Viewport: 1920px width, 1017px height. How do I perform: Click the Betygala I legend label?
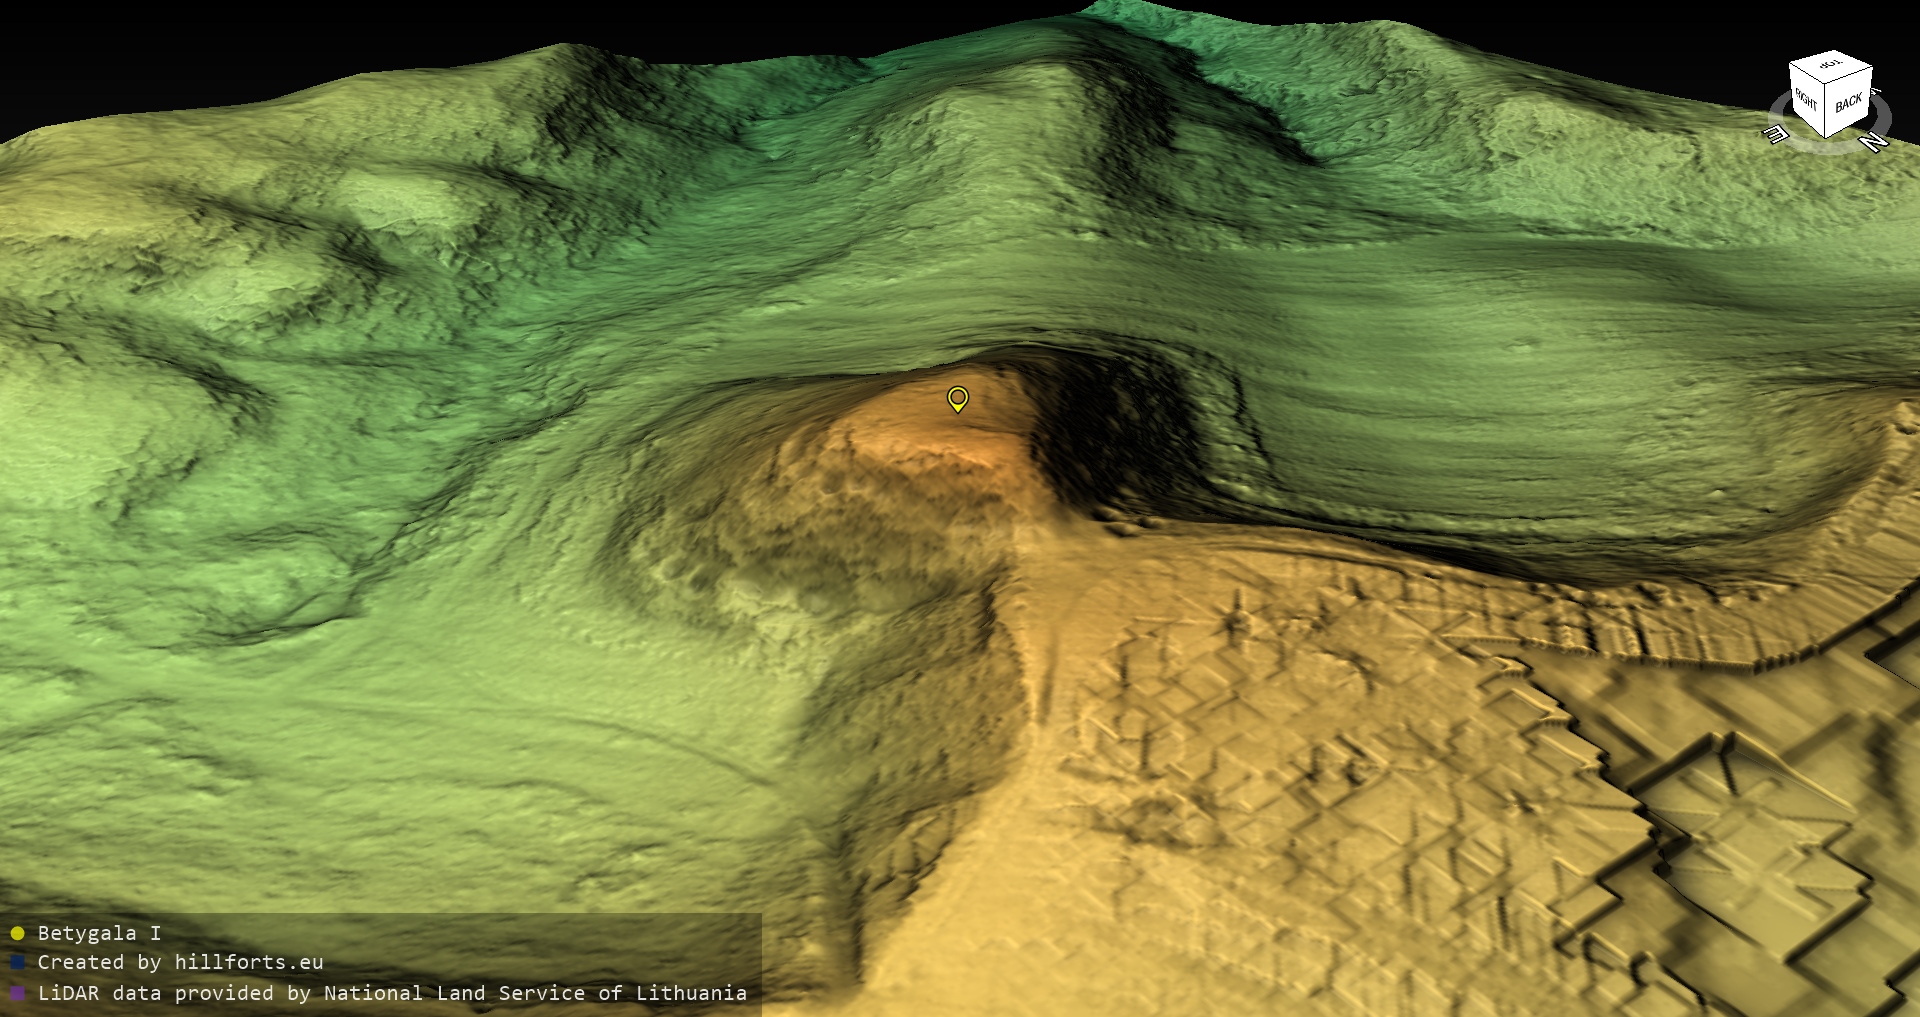(x=99, y=933)
